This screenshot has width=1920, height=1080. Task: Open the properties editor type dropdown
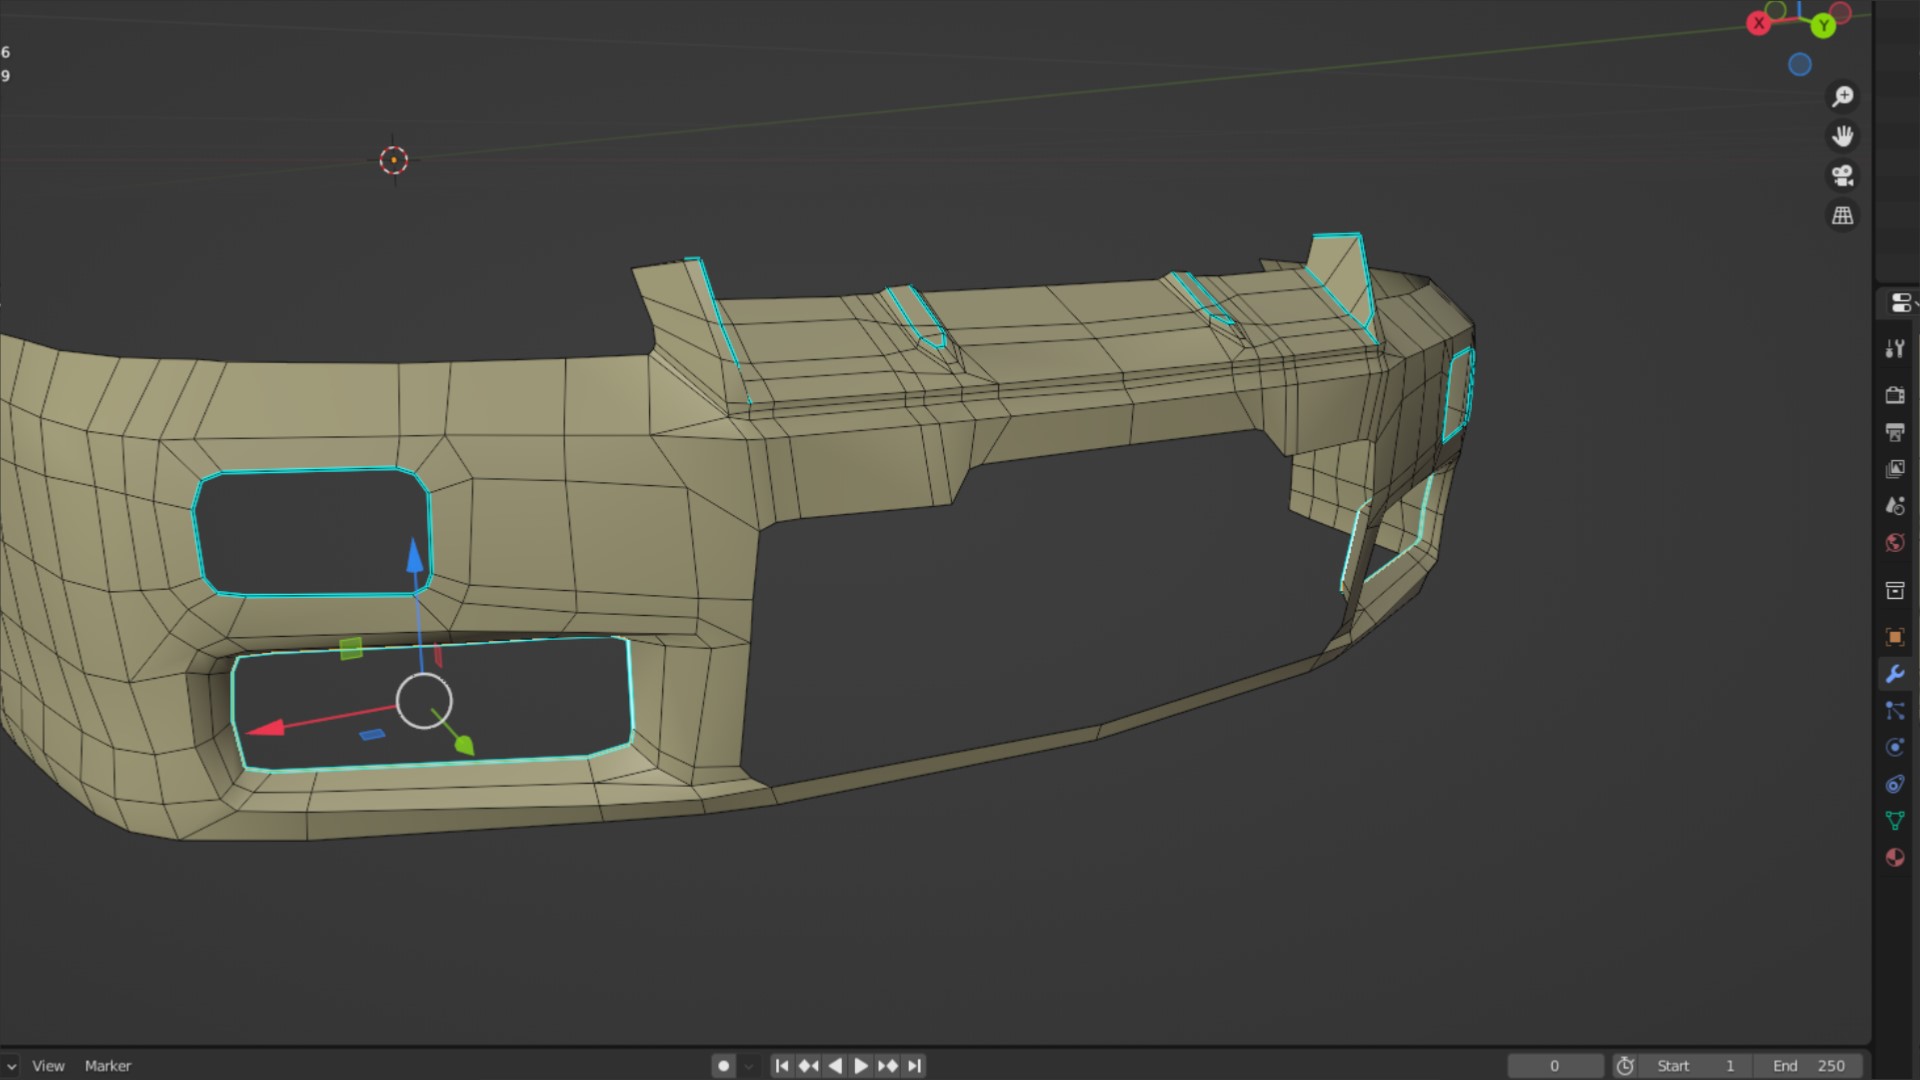tap(1902, 303)
